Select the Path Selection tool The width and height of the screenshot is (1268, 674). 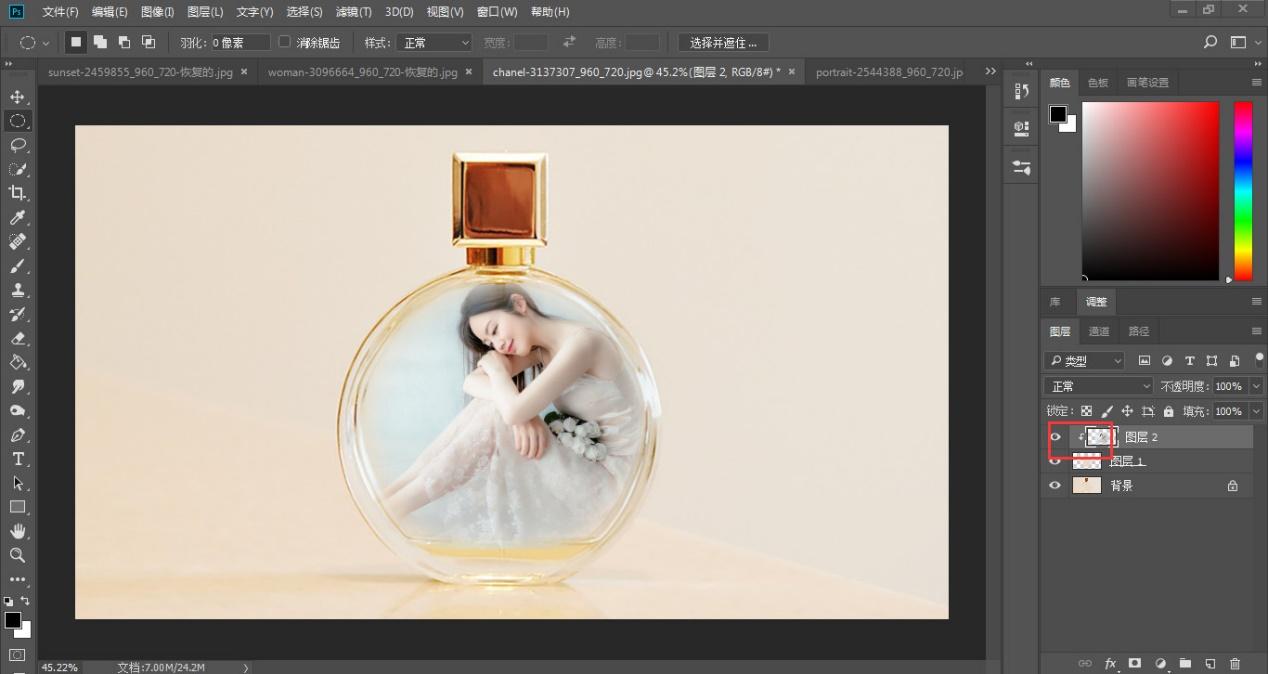coord(17,483)
